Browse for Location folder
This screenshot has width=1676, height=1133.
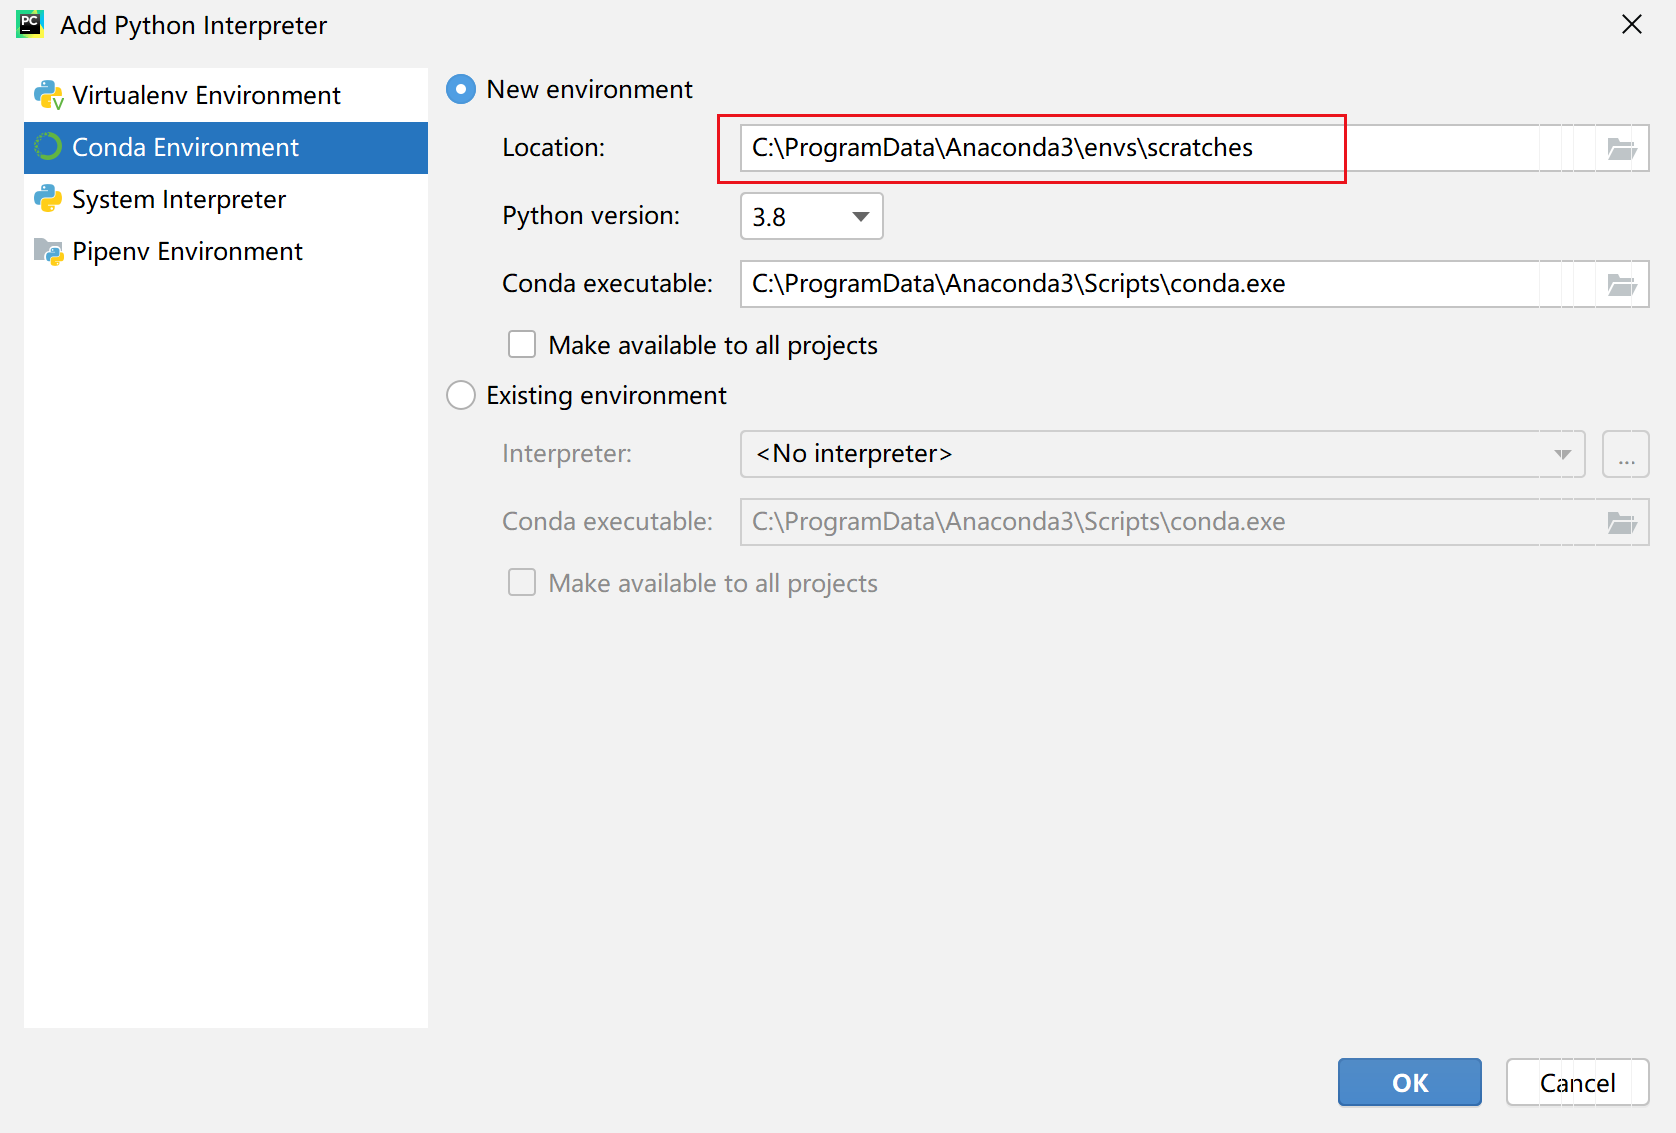(x=1621, y=149)
